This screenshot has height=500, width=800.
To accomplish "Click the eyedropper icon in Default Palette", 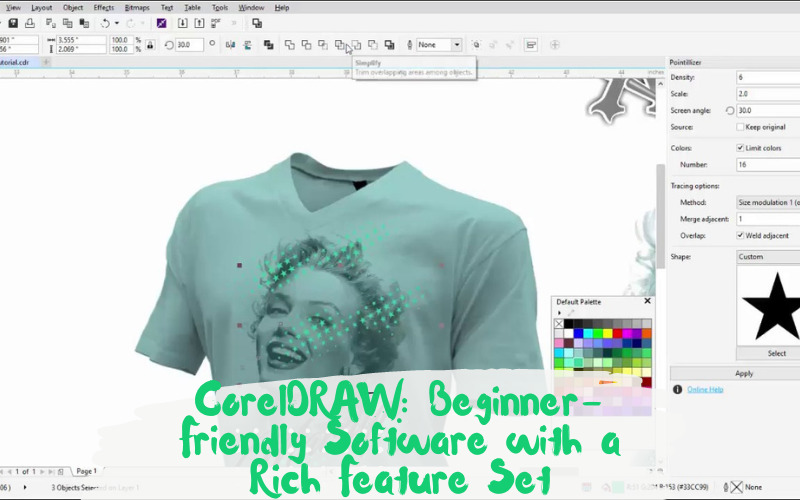I will 570,313.
